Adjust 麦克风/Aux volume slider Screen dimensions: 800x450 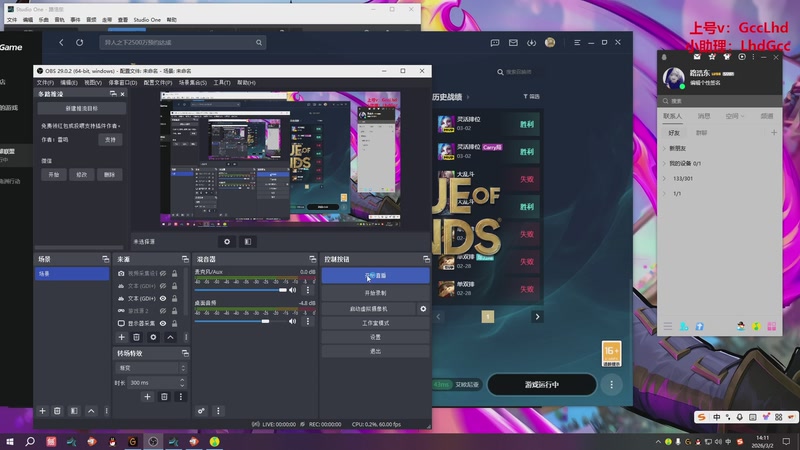241,290
